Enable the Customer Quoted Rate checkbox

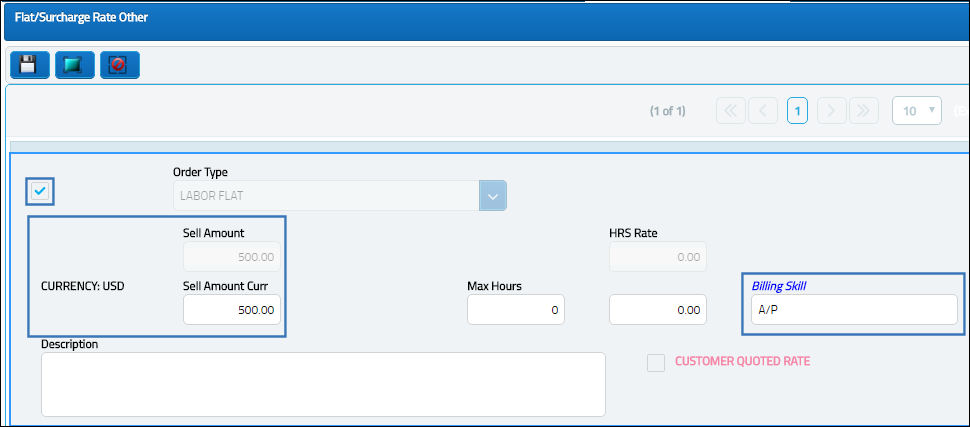[x=656, y=363]
